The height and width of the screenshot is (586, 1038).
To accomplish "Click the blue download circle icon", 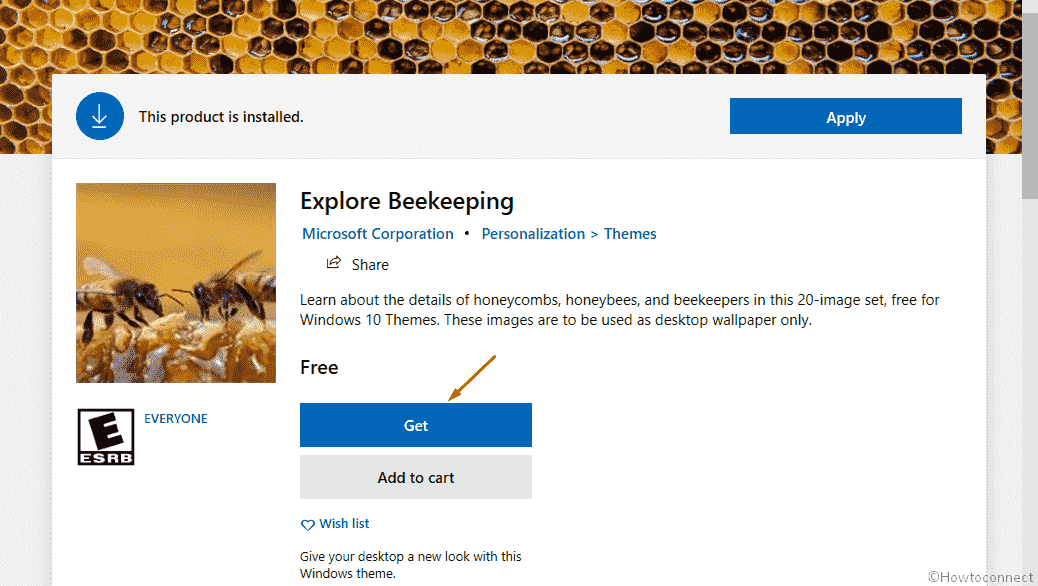I will pos(100,116).
